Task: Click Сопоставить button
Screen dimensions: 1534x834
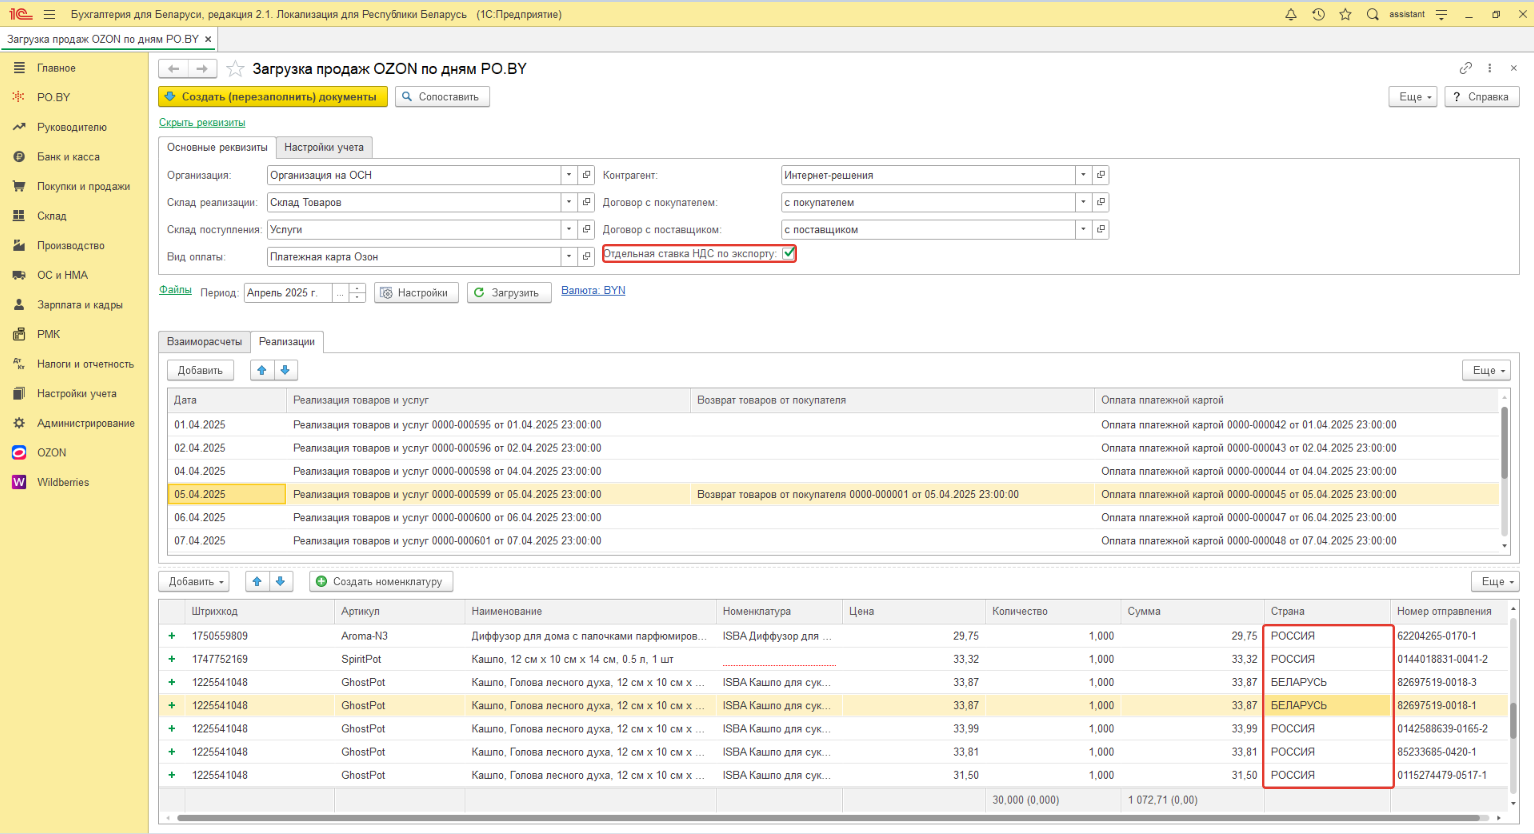Action: (x=442, y=97)
